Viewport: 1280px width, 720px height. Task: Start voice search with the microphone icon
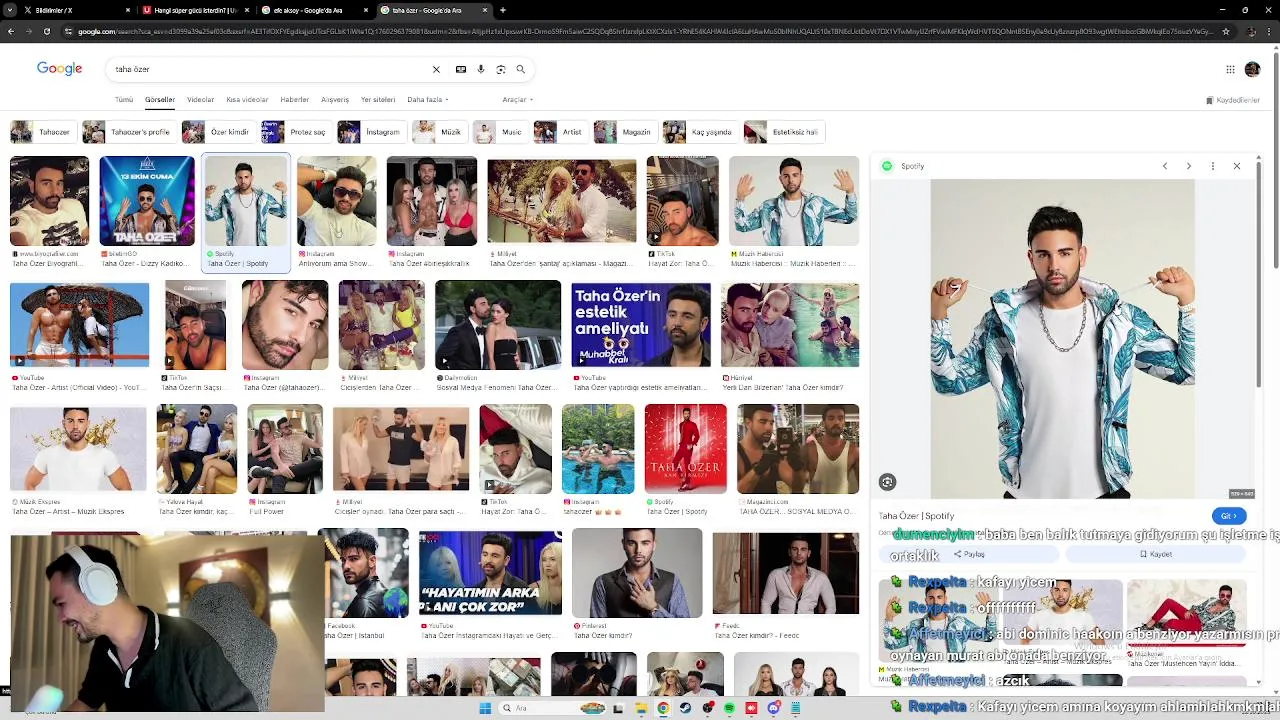tap(481, 69)
